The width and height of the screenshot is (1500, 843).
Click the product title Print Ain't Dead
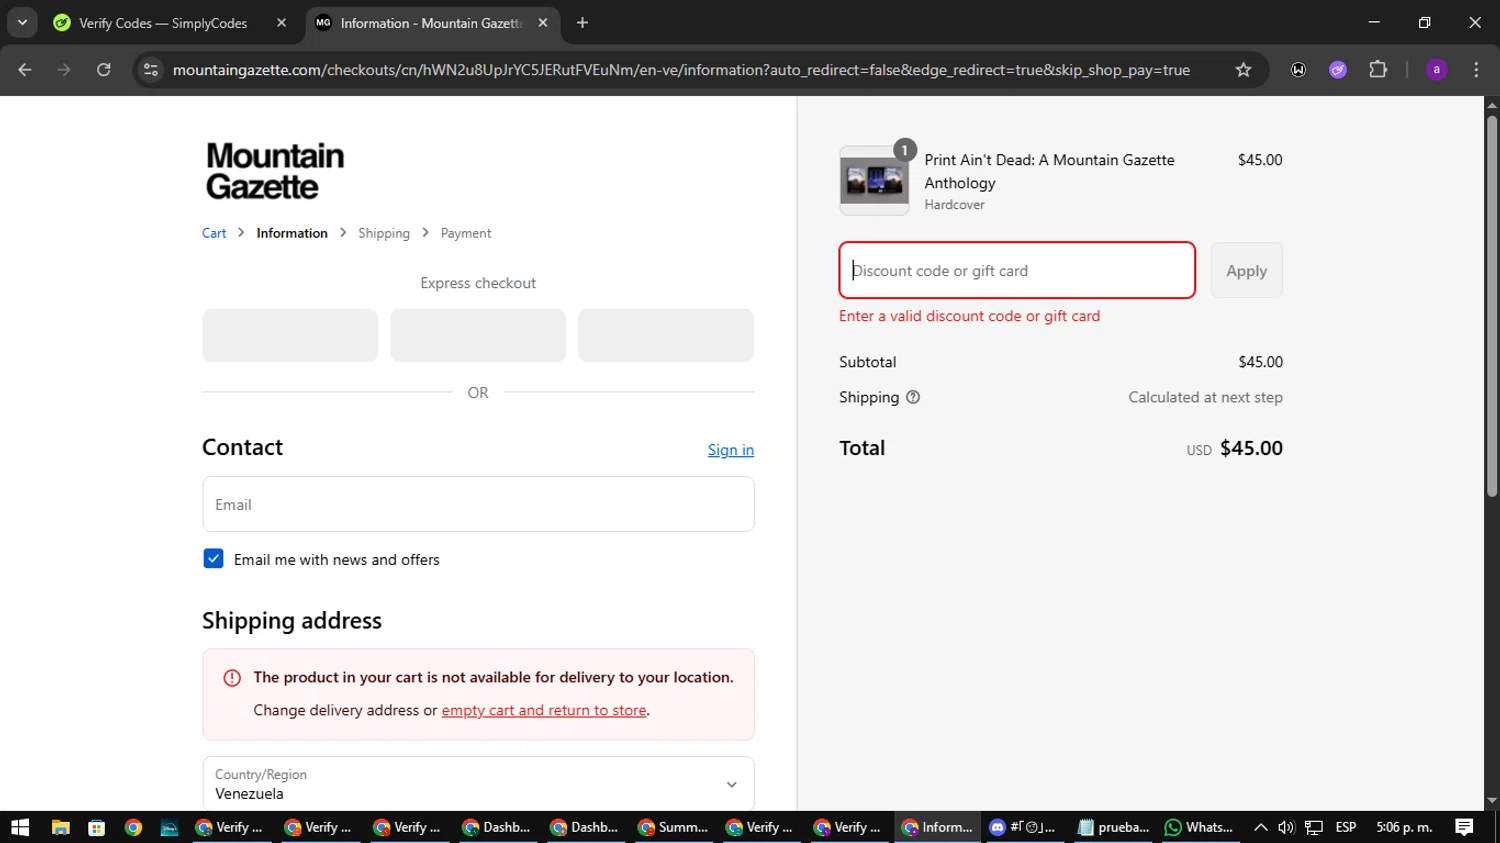pos(1049,171)
